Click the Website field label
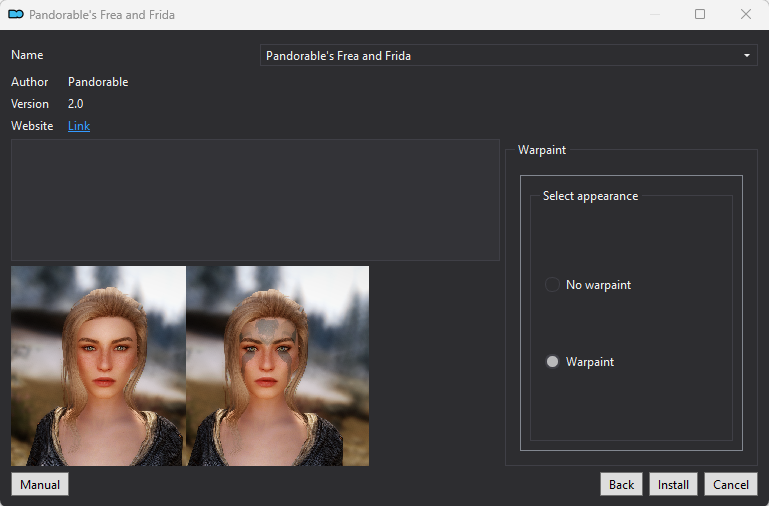This screenshot has width=769, height=506. point(32,126)
